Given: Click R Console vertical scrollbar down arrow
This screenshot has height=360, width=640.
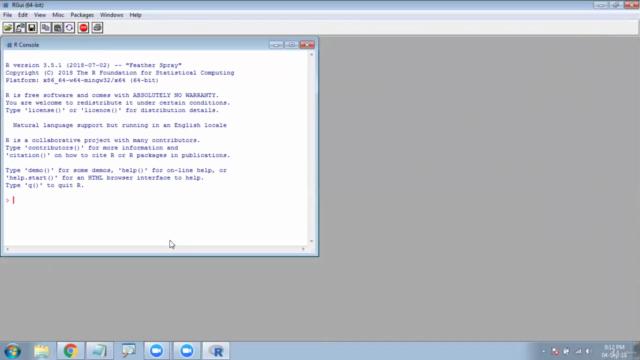Looking at the screenshot, I should [311, 241].
